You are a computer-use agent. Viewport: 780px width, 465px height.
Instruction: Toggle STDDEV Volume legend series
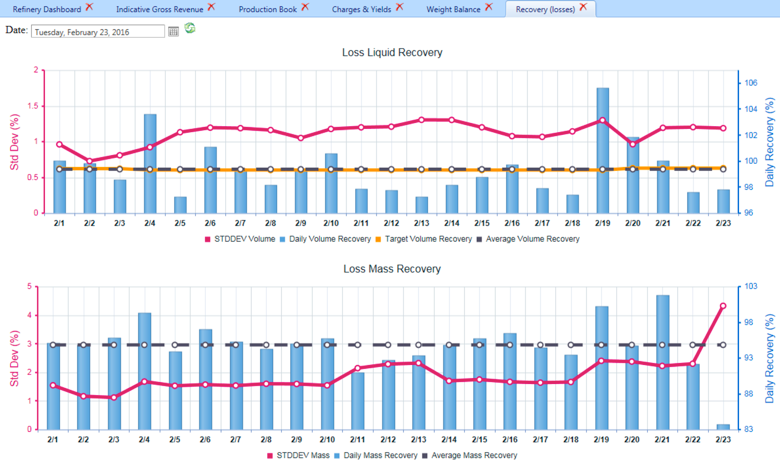[x=241, y=239]
